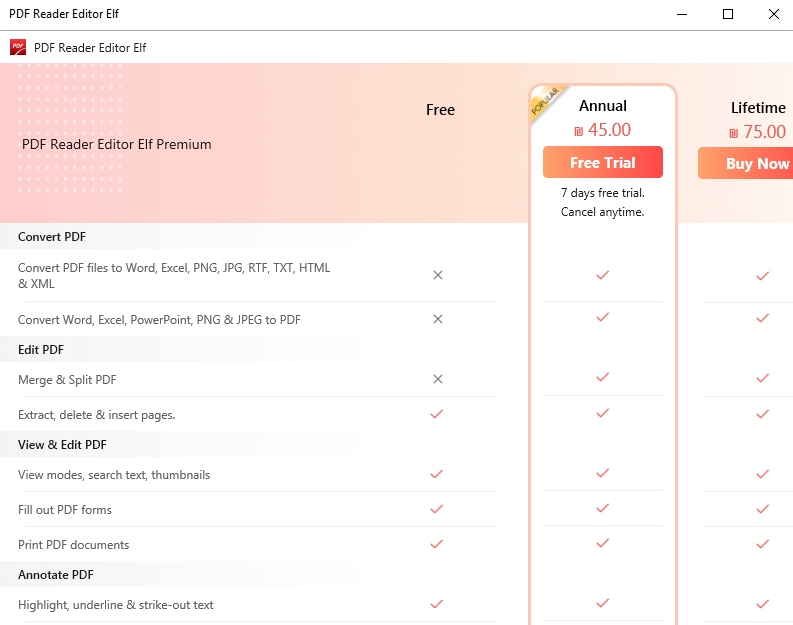Click the Annual price 45.00
Viewport: 793px width, 625px height.
click(602, 130)
